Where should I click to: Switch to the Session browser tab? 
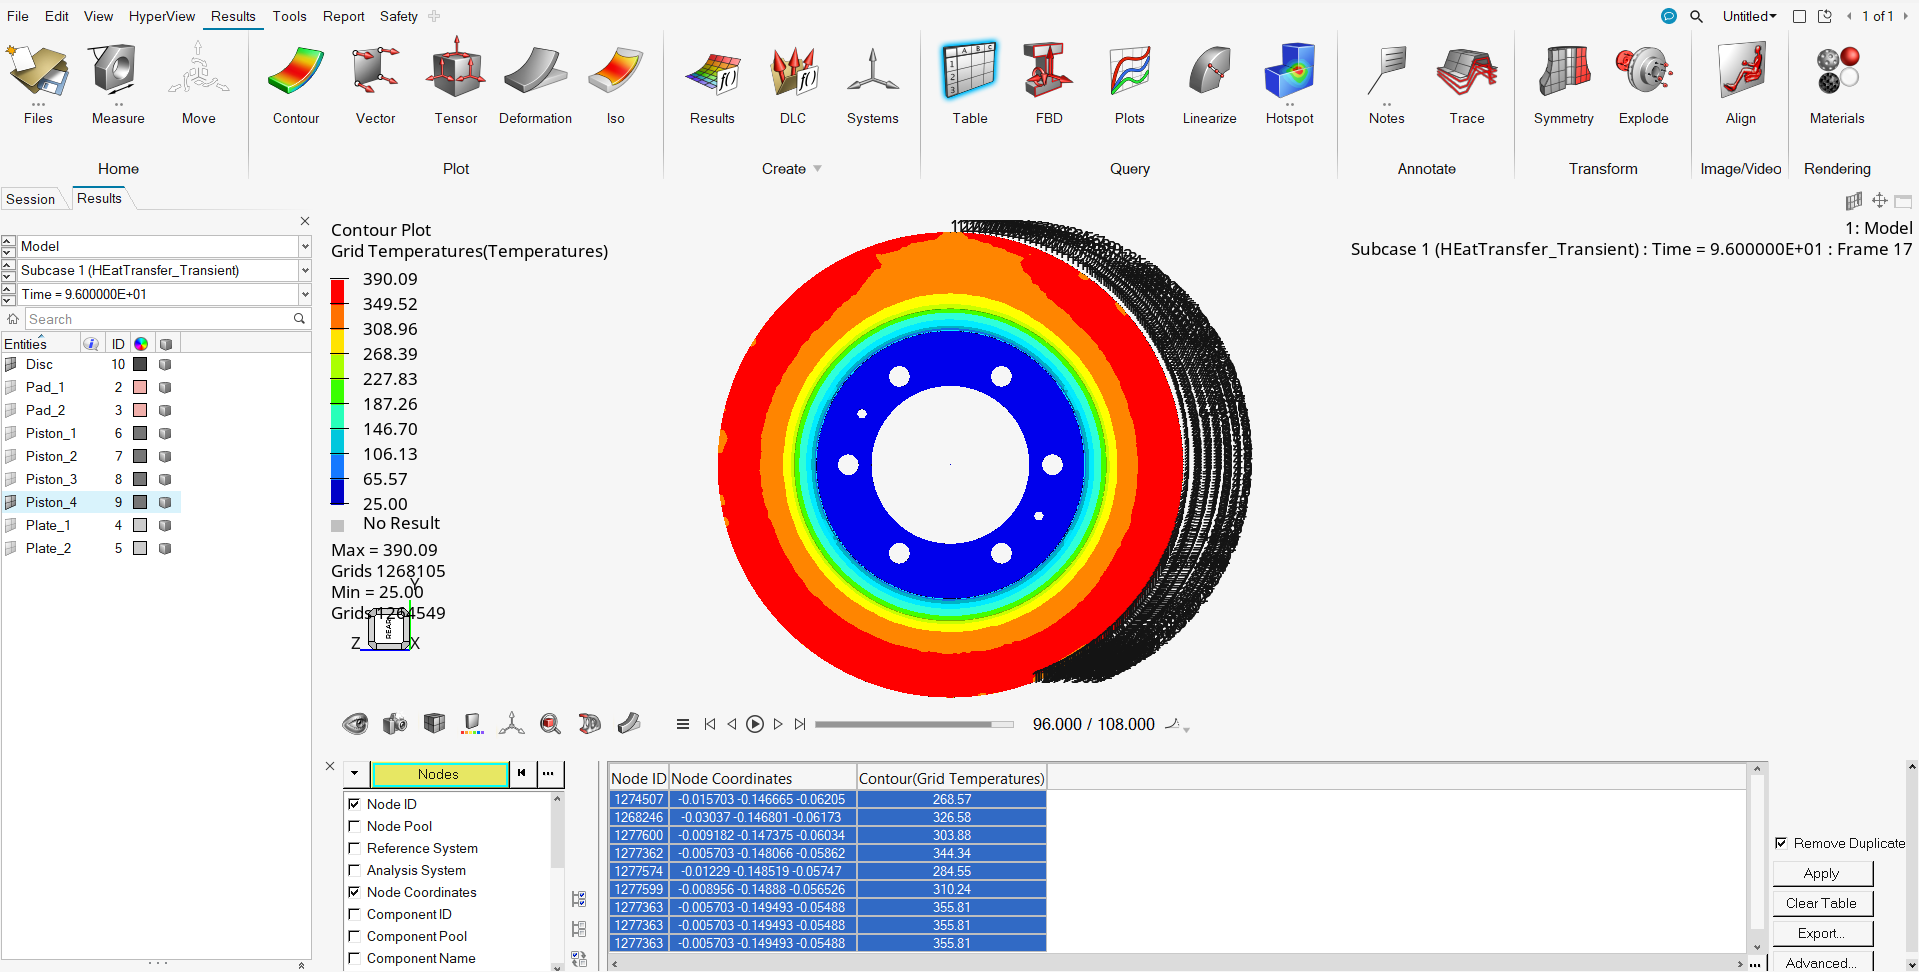31,199
